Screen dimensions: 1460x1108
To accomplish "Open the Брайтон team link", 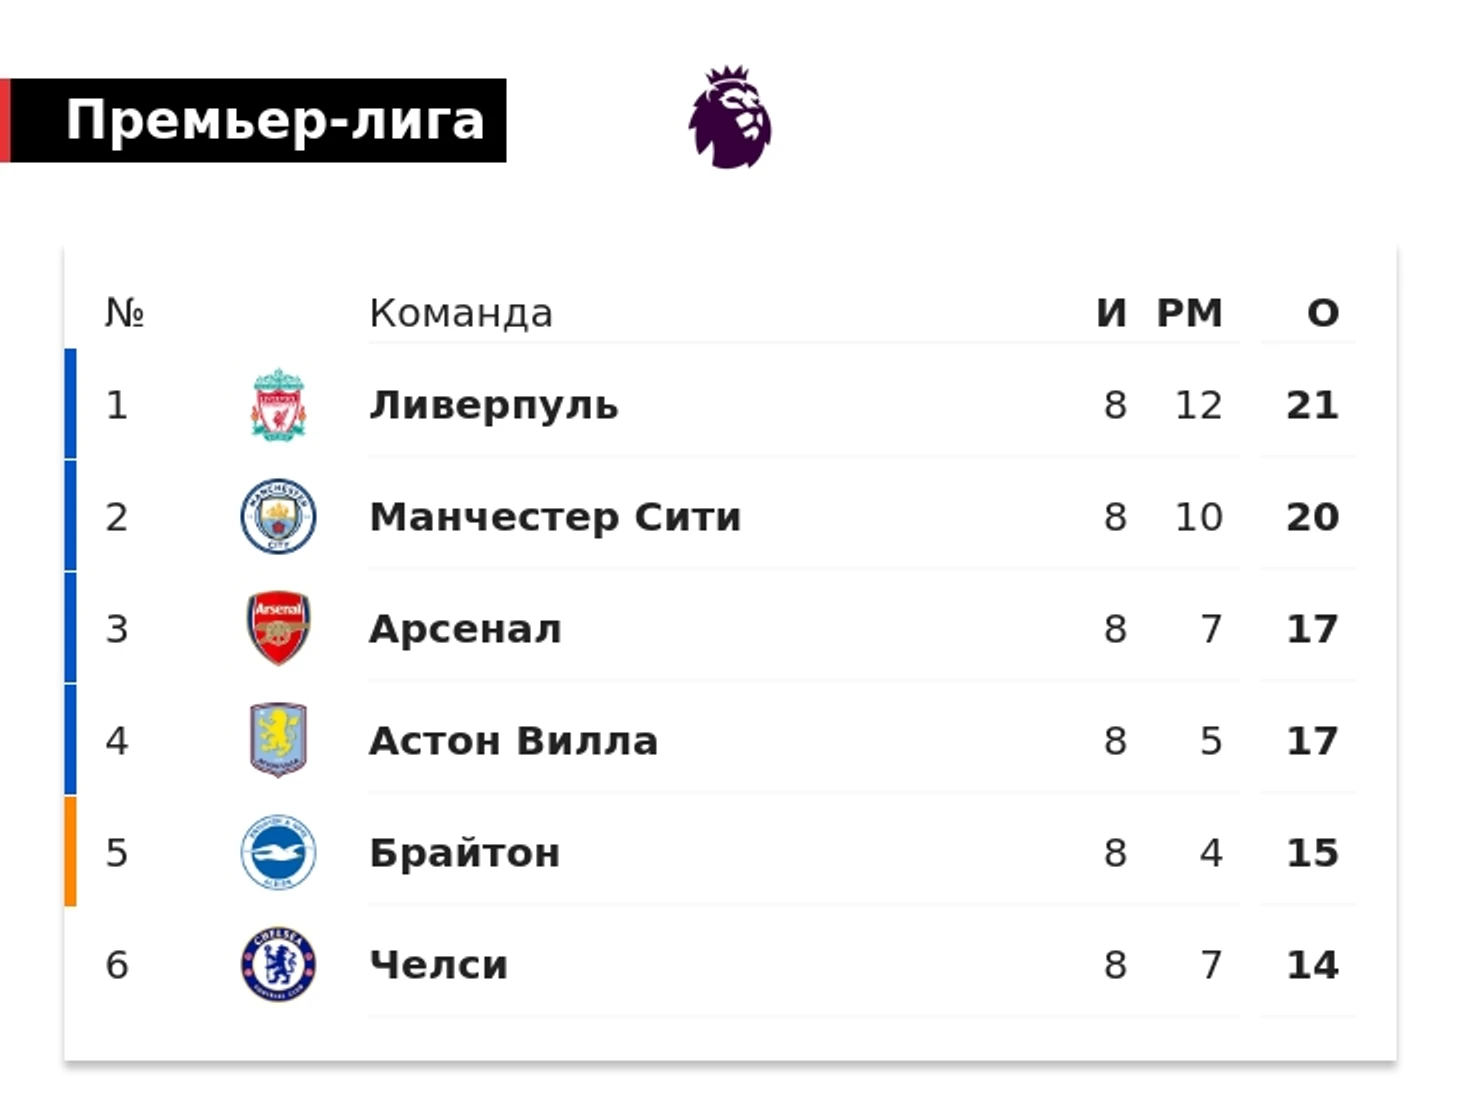I will pyautogui.click(x=465, y=854).
